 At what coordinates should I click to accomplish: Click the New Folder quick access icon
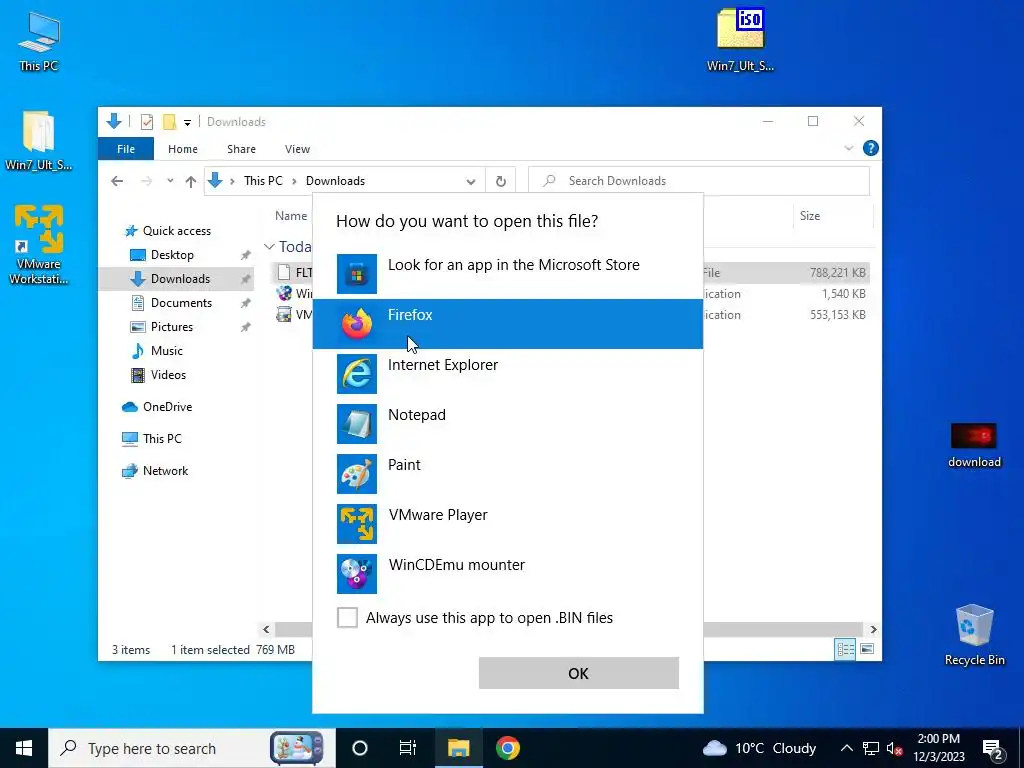coord(169,121)
